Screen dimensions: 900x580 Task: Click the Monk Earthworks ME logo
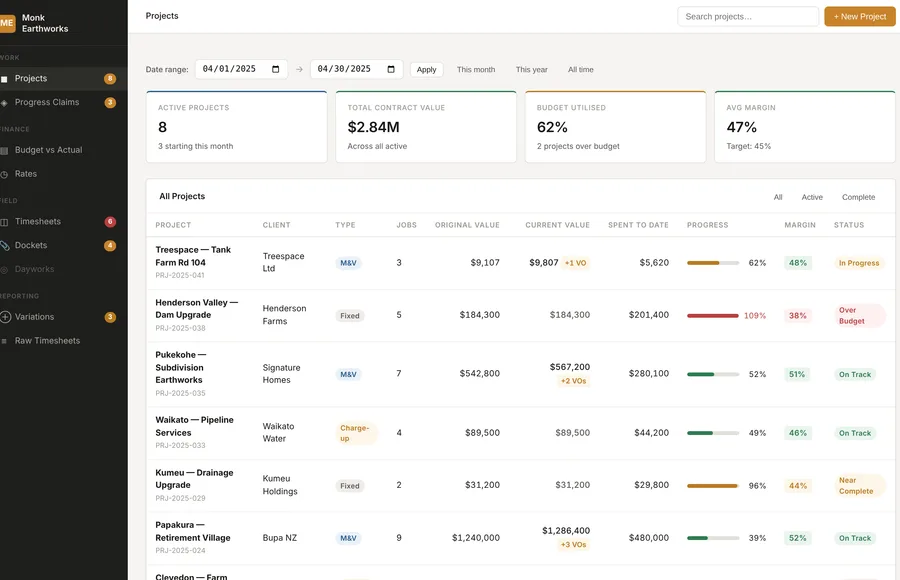(x=7, y=23)
